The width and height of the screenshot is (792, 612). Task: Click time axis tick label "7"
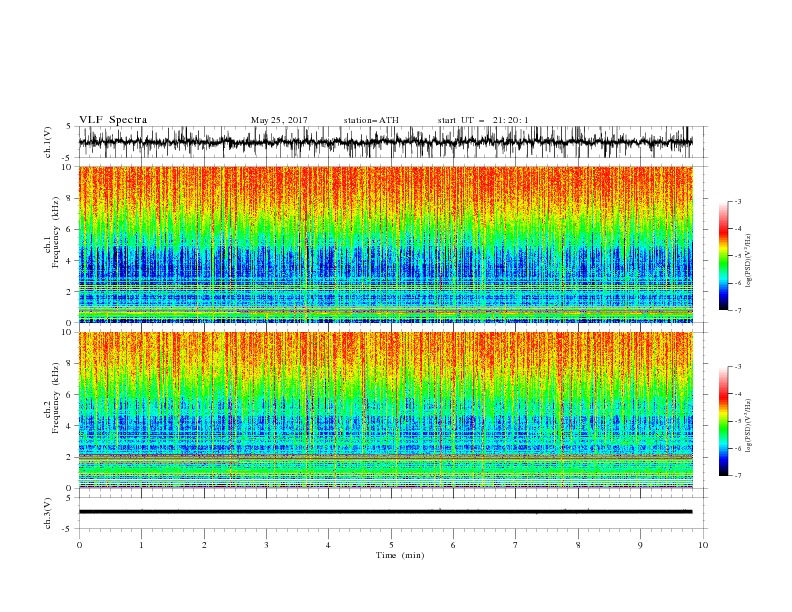[516, 545]
